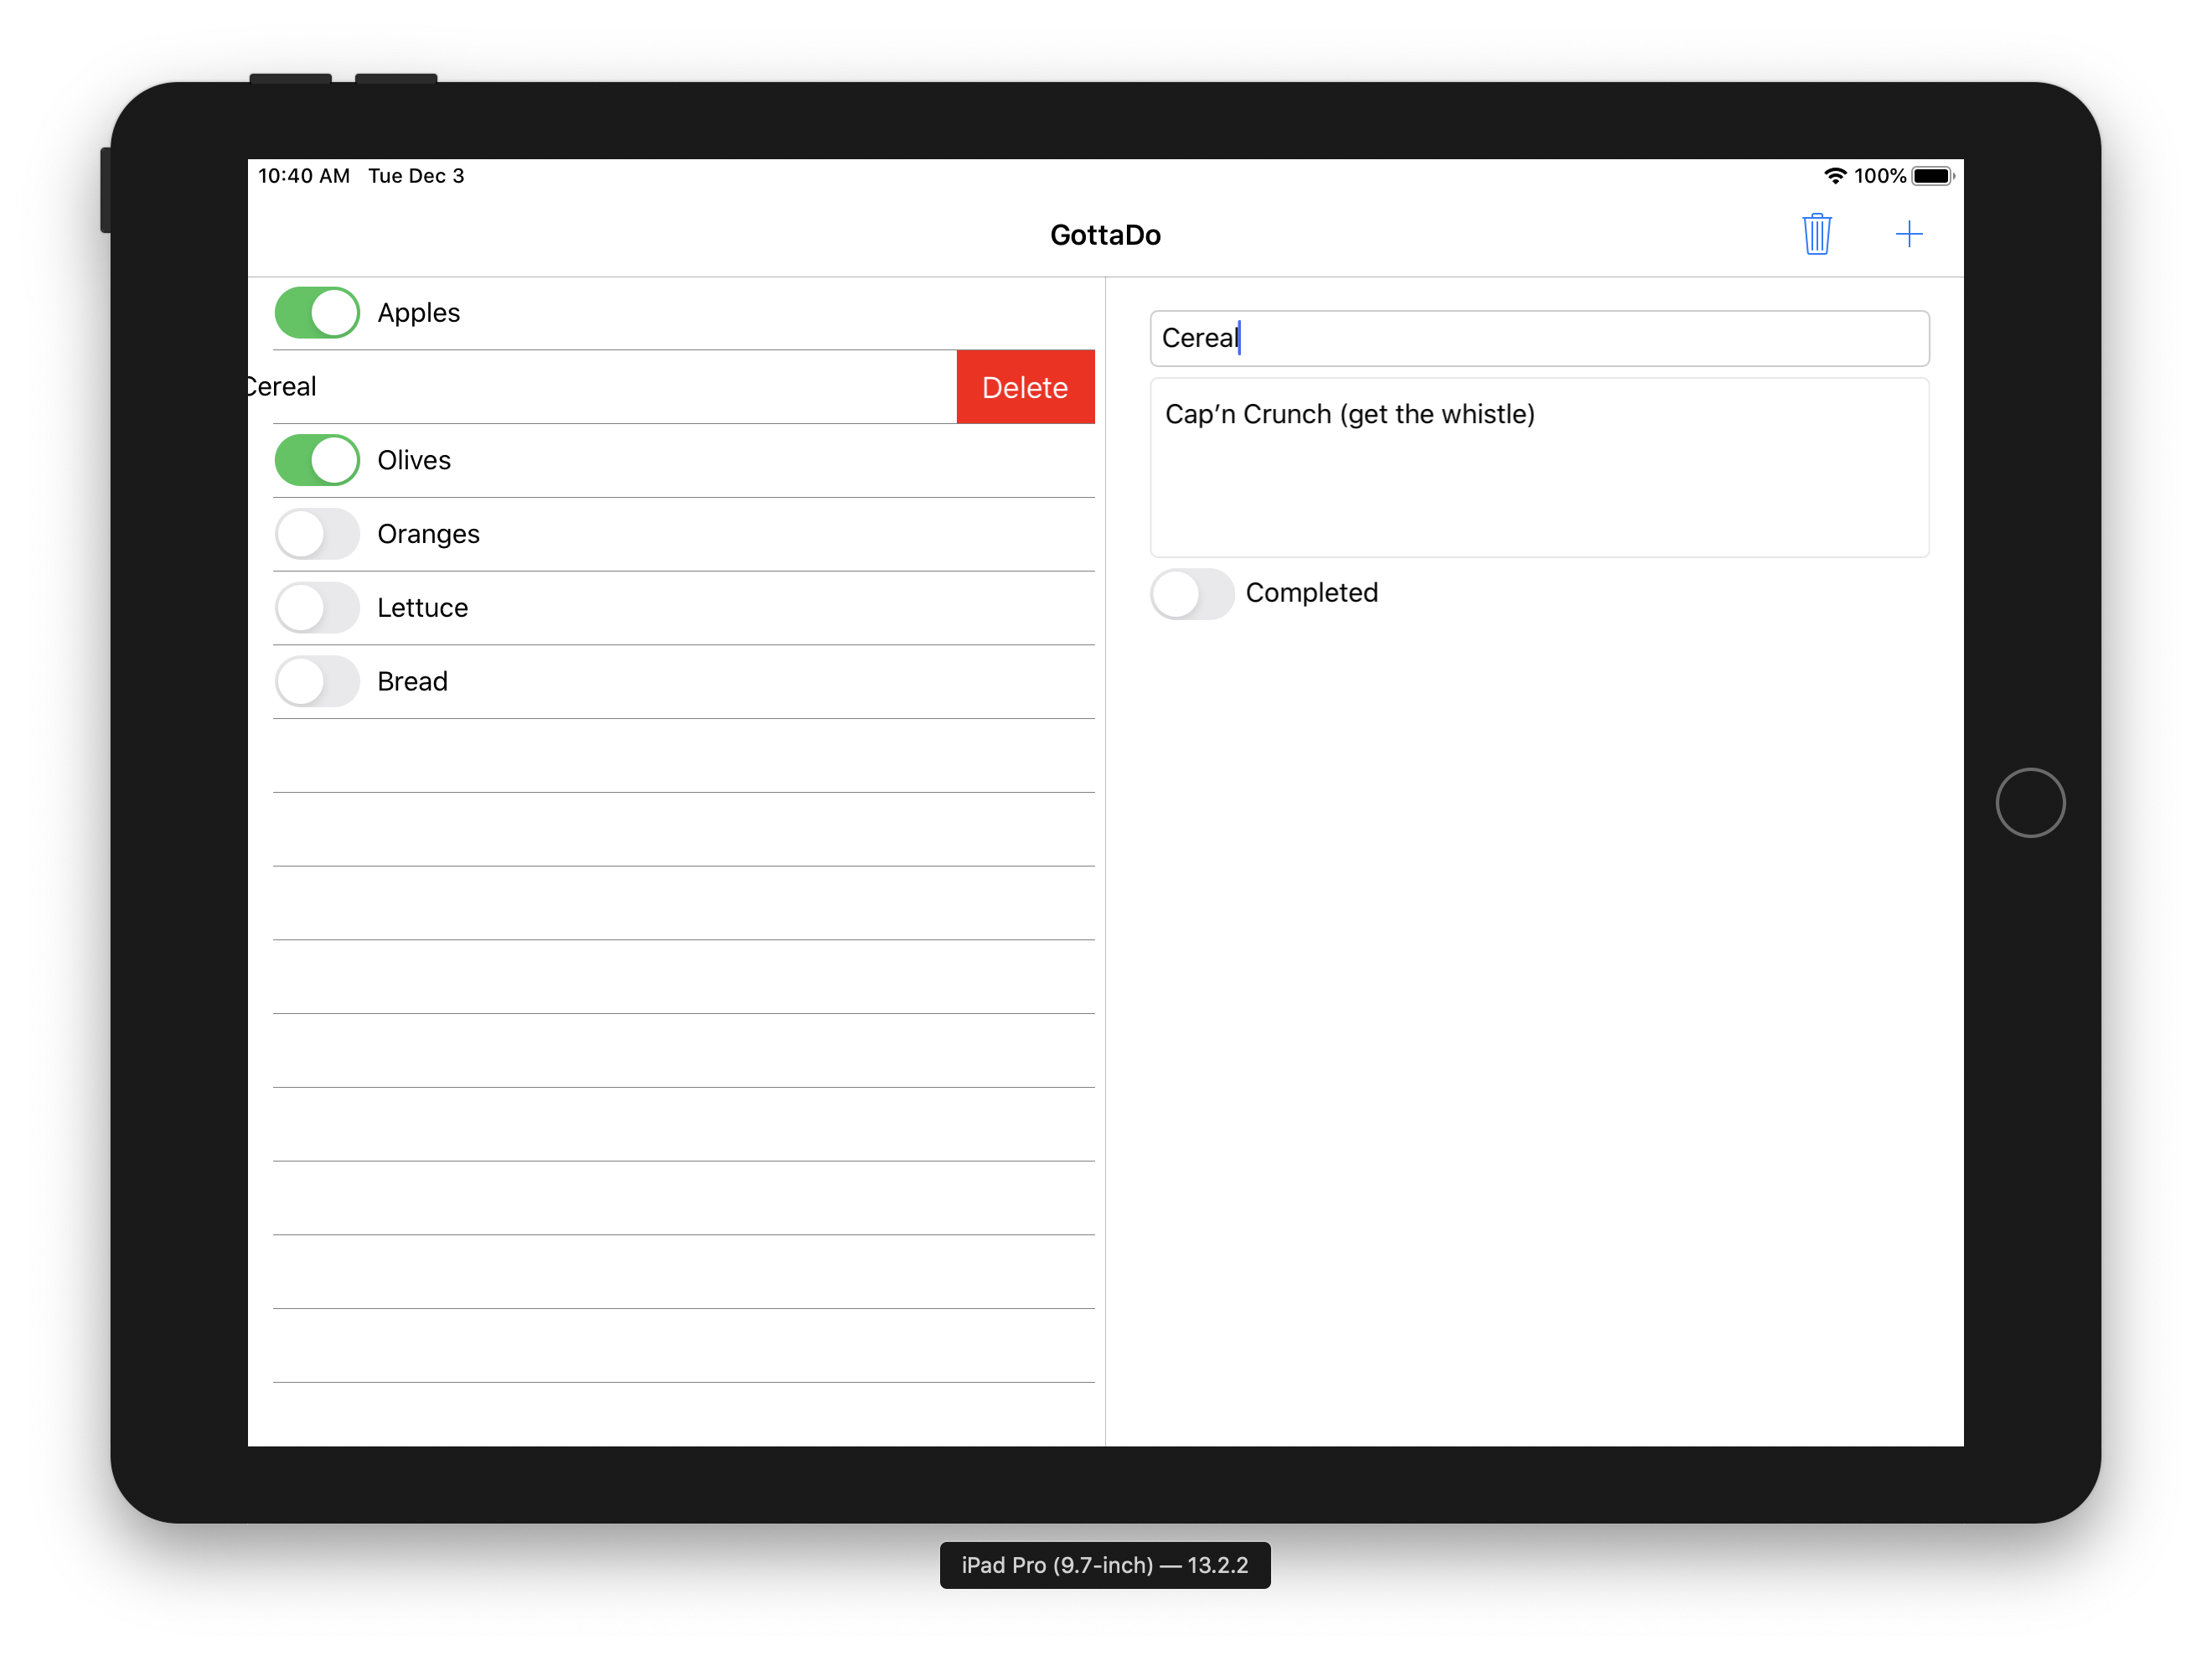
Task: Click the Cereal title text field
Action: pyautogui.click(x=1538, y=339)
